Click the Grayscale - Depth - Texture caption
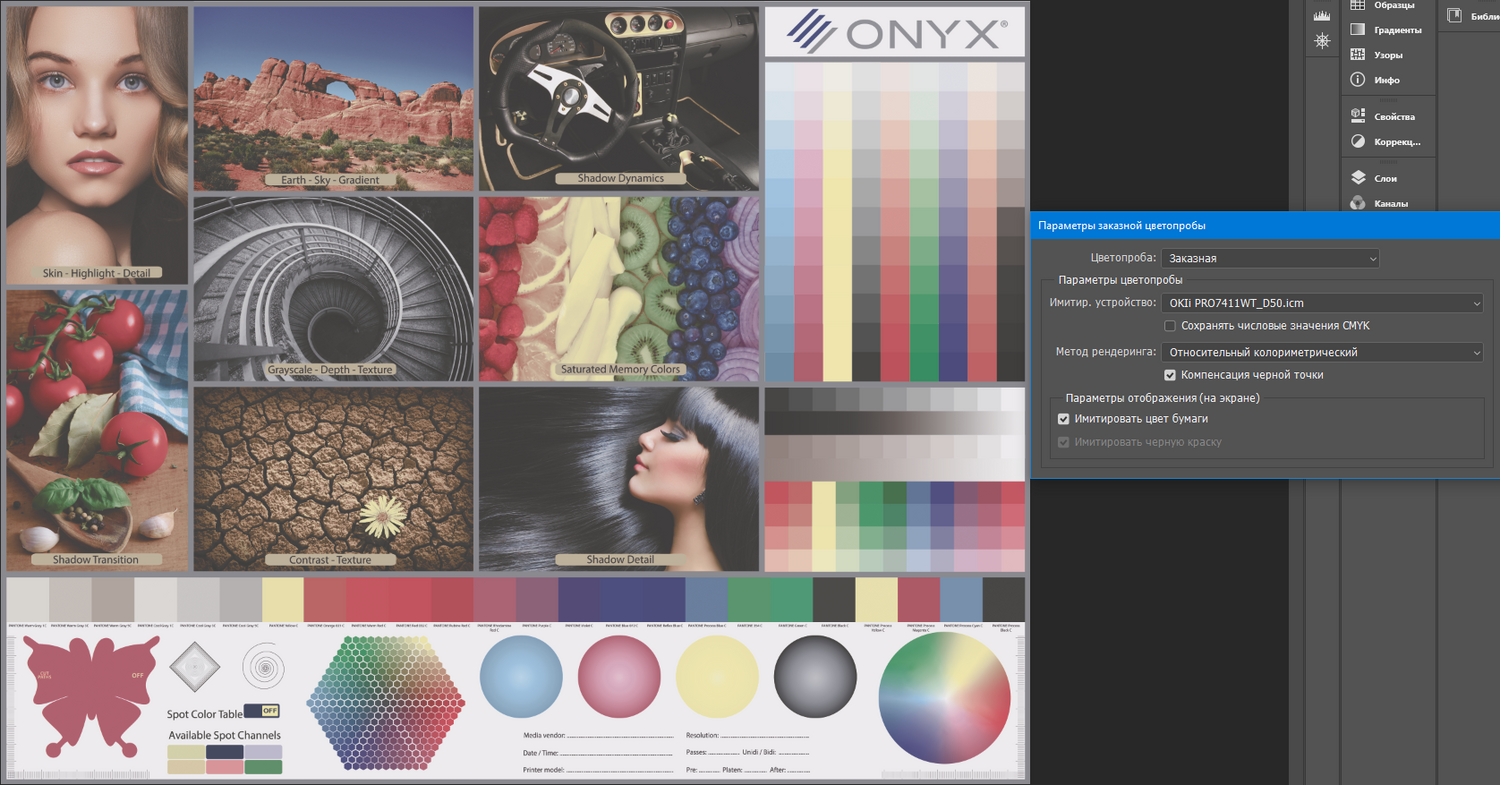 [330, 370]
